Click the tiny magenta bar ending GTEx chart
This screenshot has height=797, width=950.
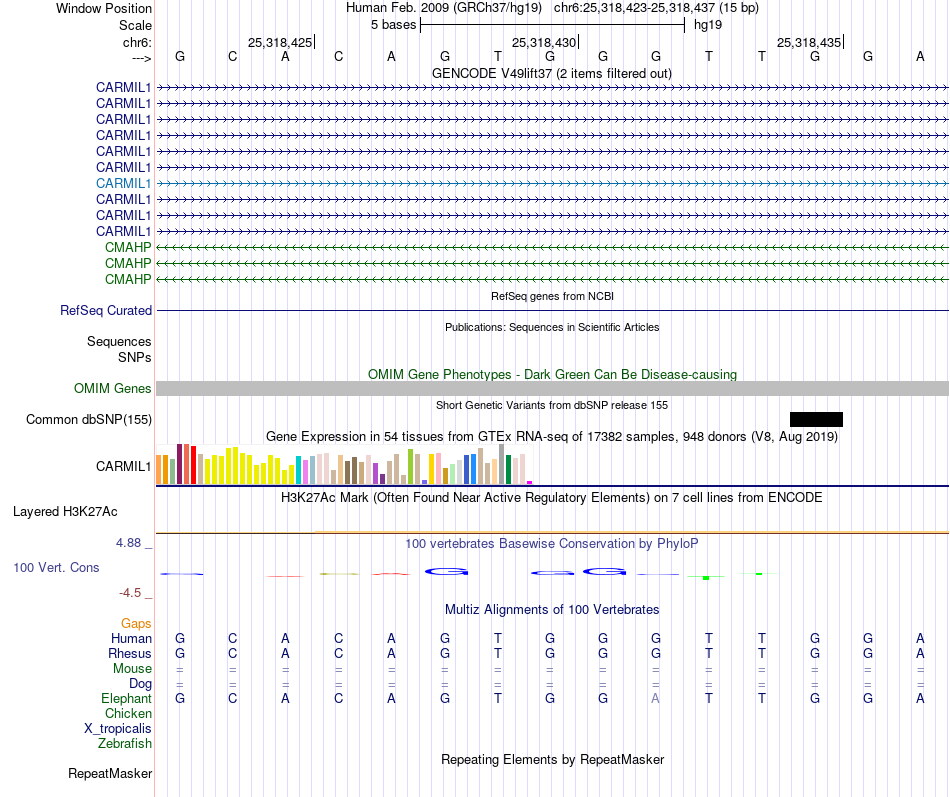[x=530, y=482]
